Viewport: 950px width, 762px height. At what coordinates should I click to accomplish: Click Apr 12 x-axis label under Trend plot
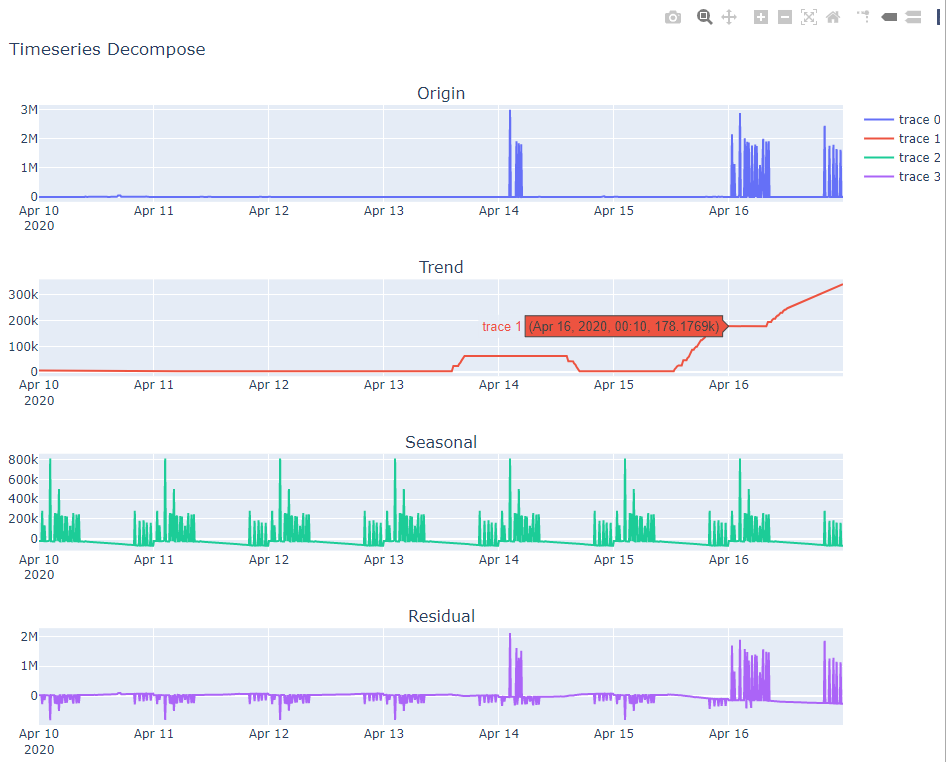[x=269, y=385]
